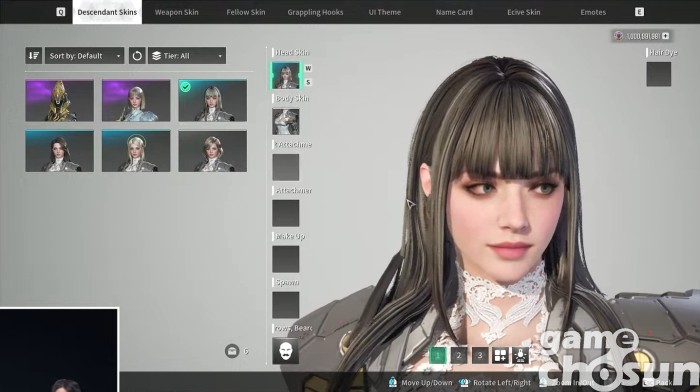Select preset slot 1
Screen dimensions: 700x392
438,355
